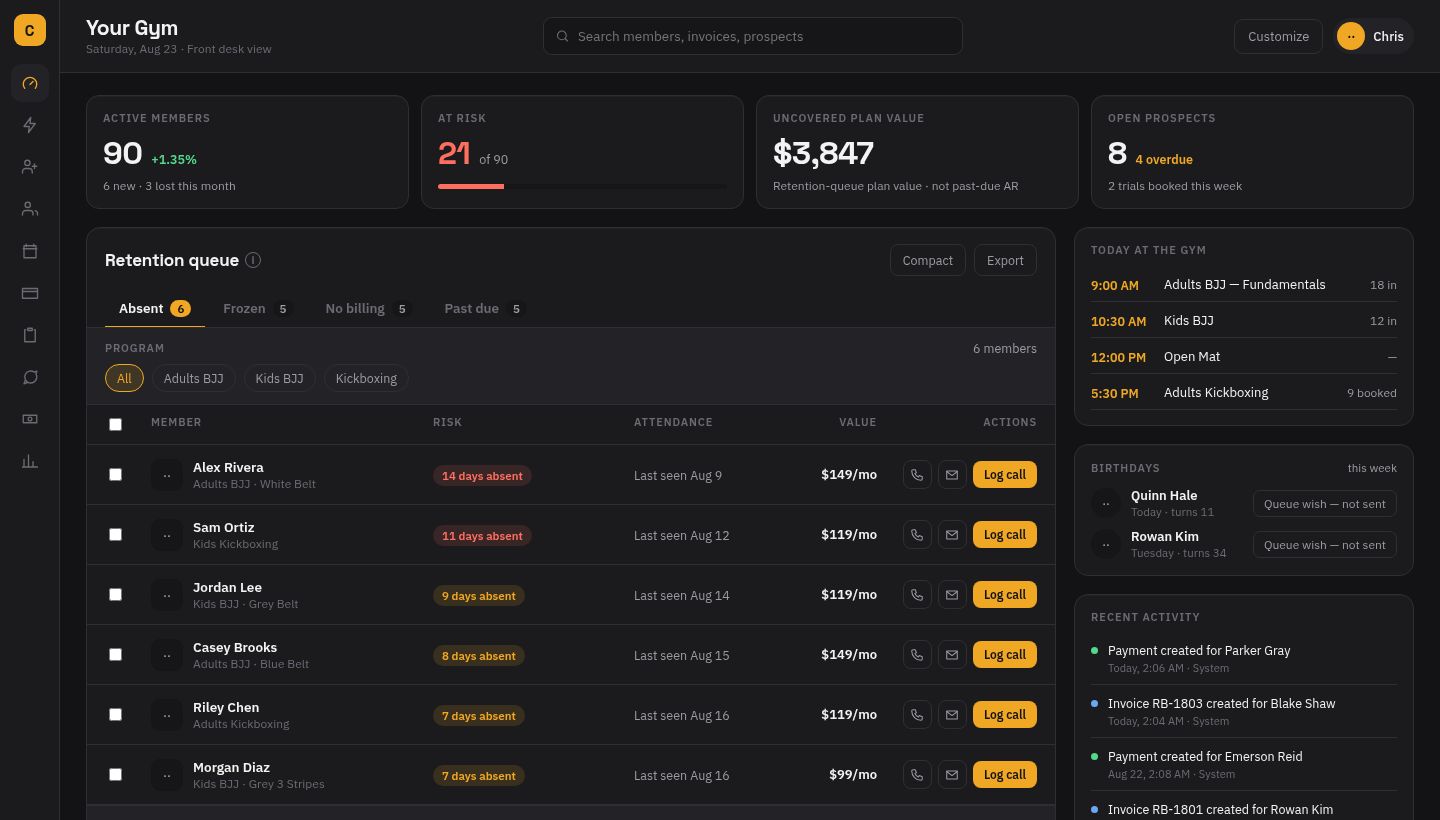Viewport: 1440px width, 820px height.
Task: Click the orange C logo icon
Action: 30,30
